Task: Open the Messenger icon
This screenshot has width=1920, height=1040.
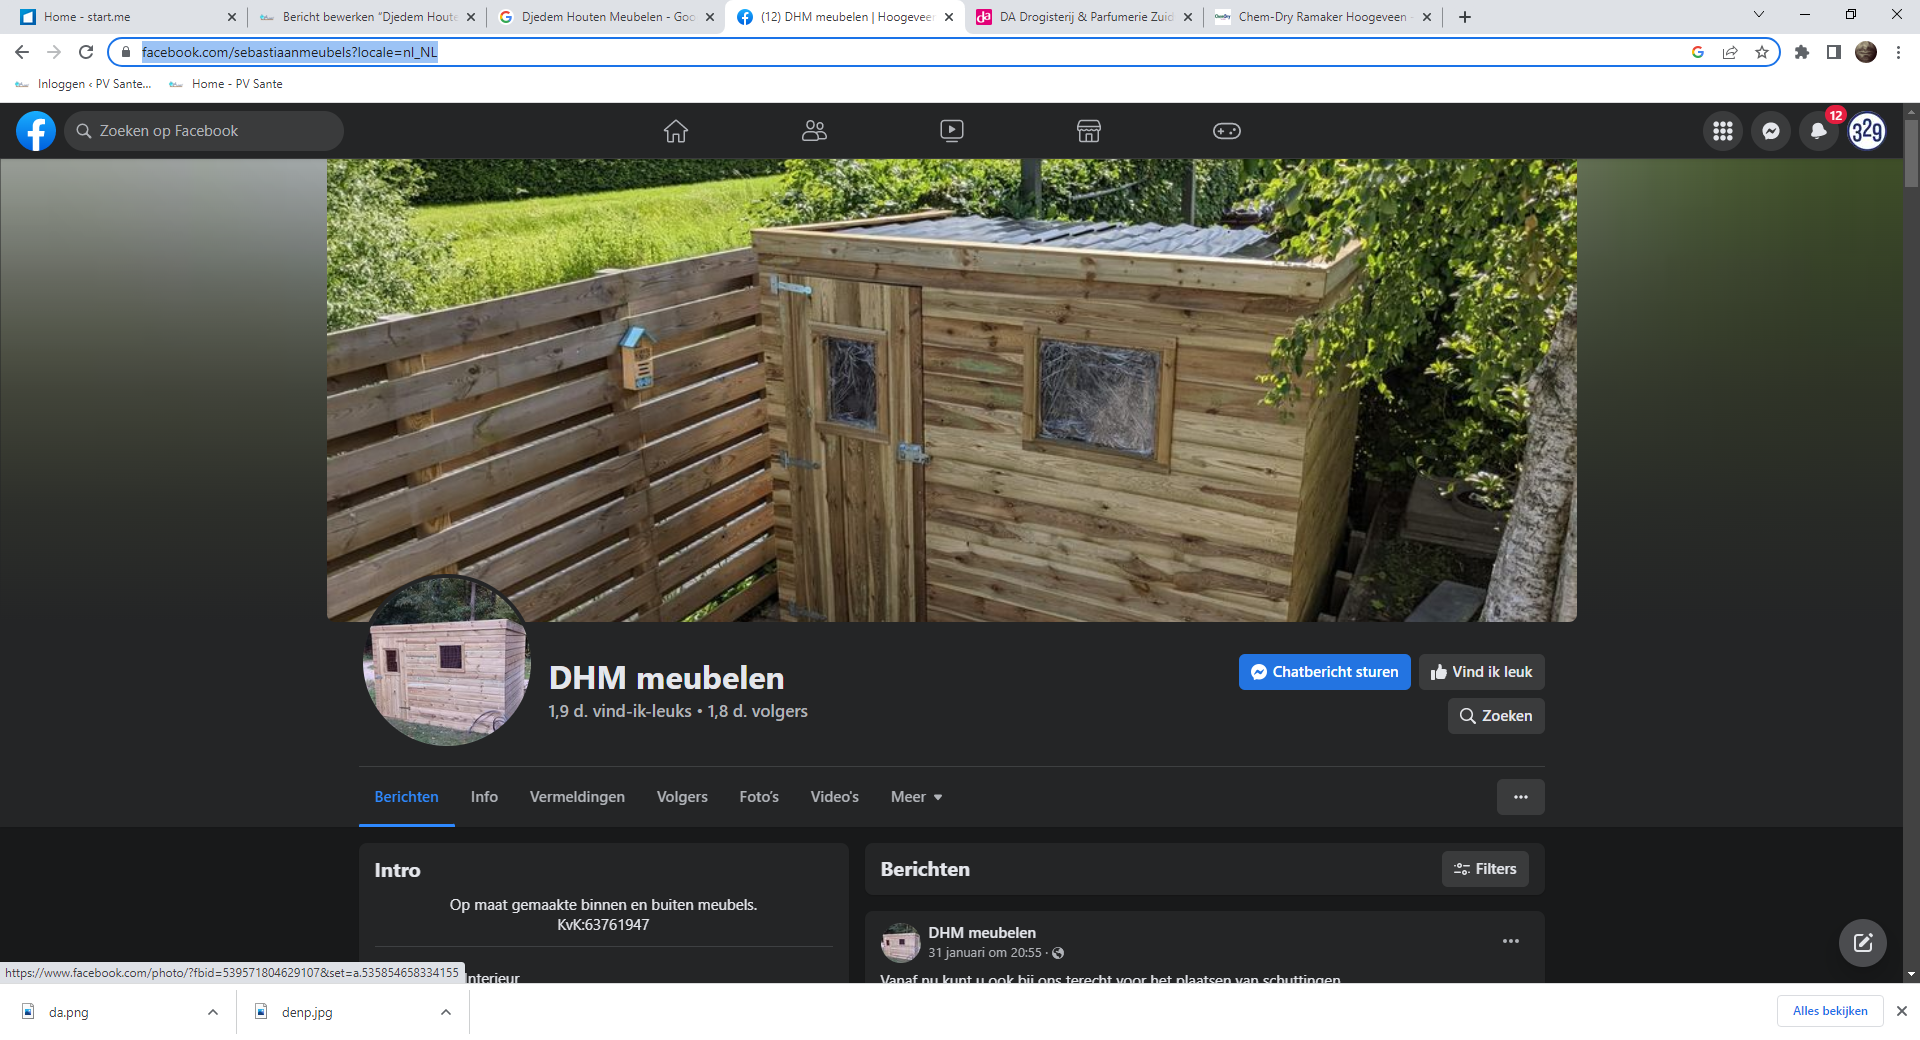Action: 1770,131
